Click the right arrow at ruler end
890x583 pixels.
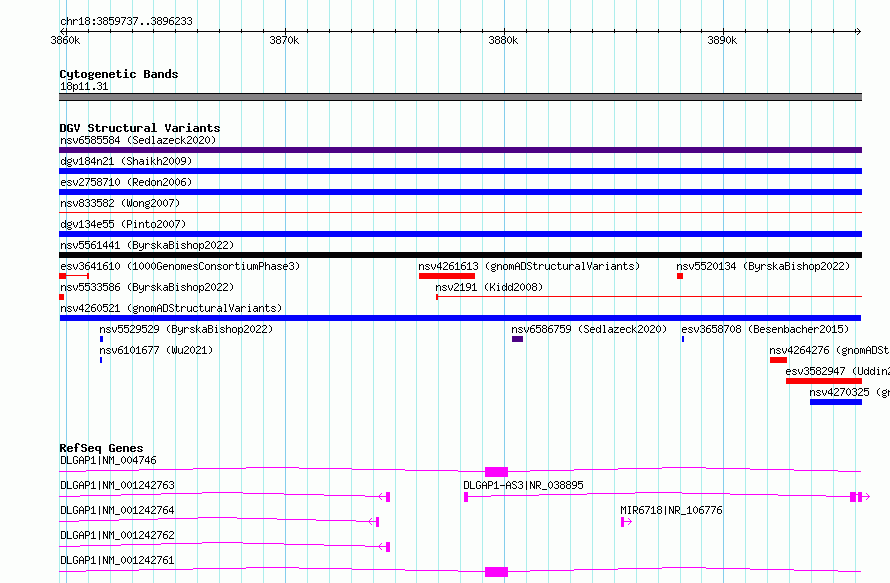(858, 31)
